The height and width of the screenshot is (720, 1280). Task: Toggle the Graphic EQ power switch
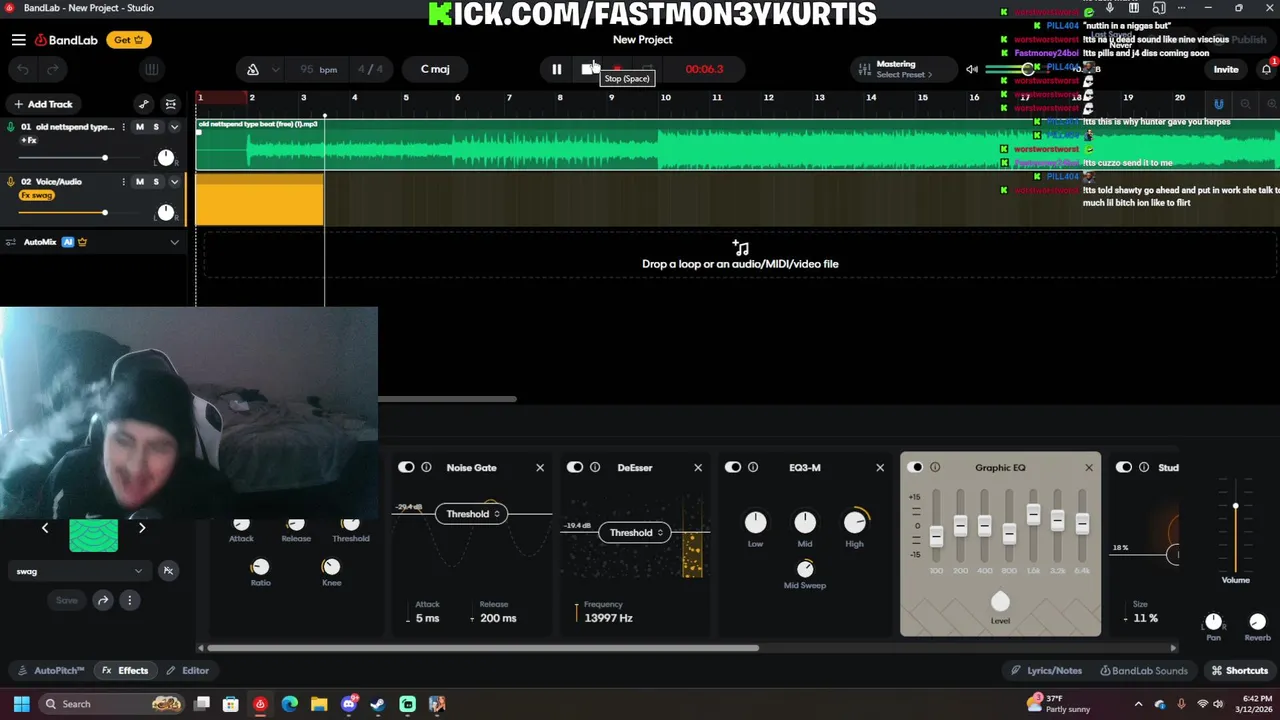915,467
